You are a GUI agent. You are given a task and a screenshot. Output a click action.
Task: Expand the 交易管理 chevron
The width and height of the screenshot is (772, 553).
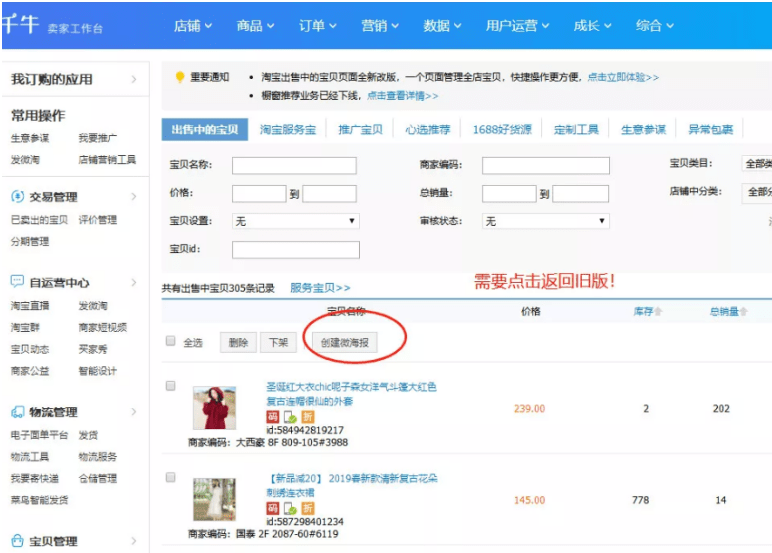click(134, 196)
